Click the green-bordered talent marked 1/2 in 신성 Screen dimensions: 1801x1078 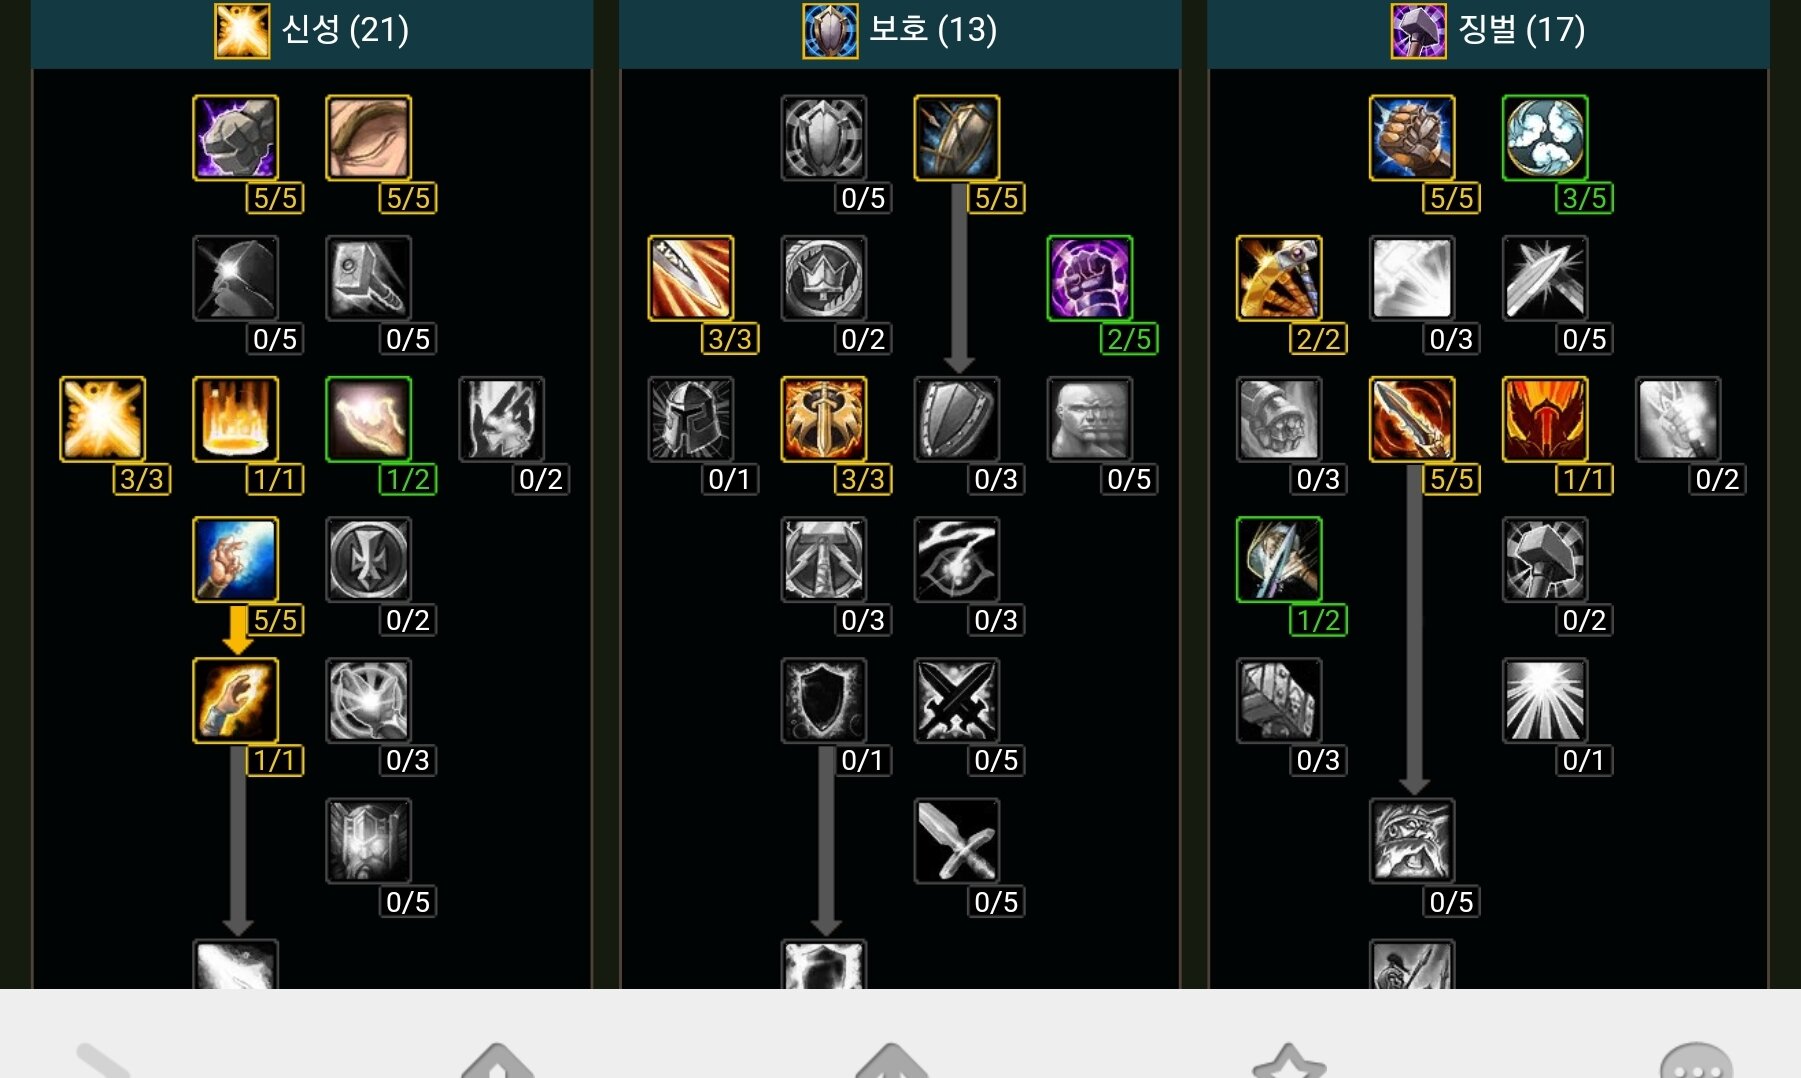pos(368,419)
